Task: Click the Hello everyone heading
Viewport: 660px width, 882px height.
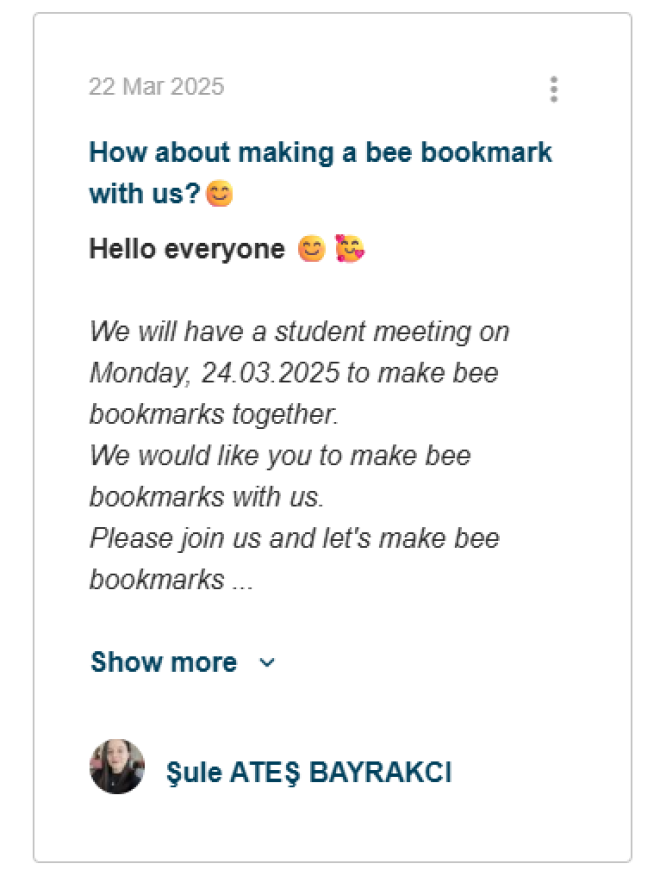Action: tap(187, 249)
